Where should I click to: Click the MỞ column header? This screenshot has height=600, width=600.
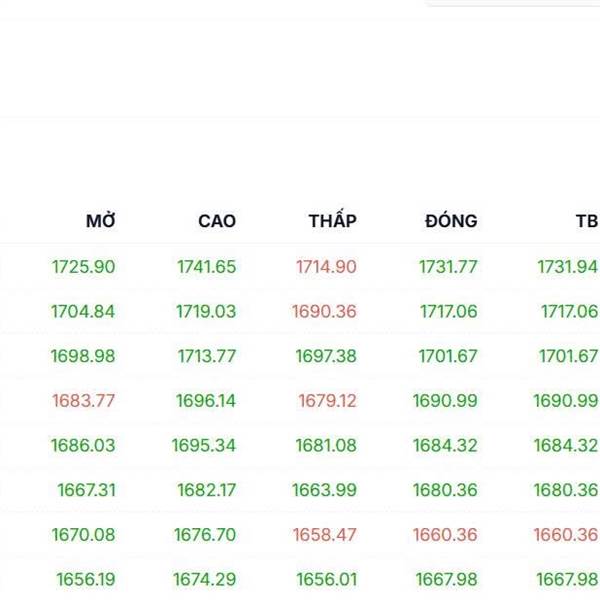[101, 221]
